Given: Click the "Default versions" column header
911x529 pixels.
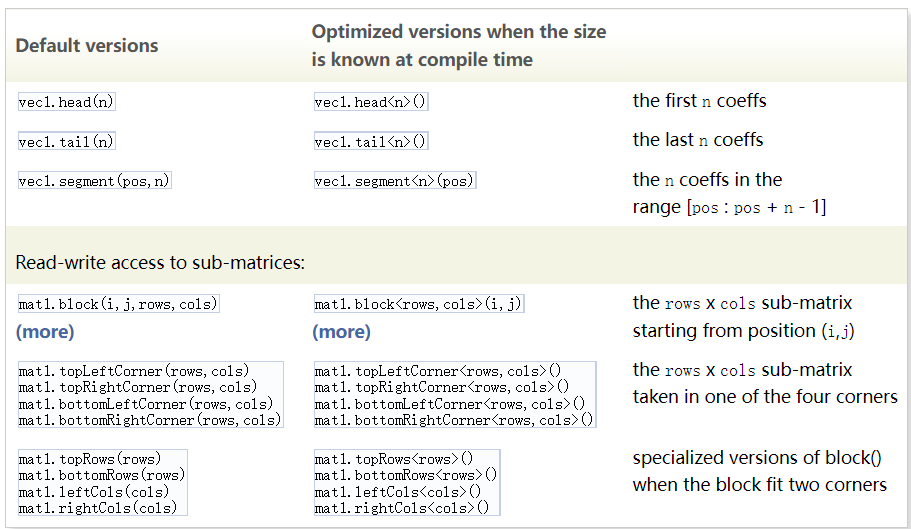Looking at the screenshot, I should (87, 46).
